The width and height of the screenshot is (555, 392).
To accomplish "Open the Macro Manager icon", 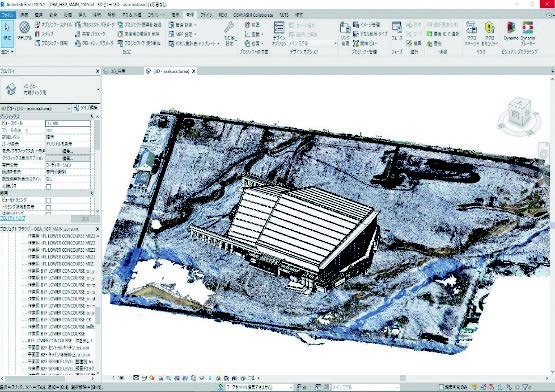I will pos(471,33).
